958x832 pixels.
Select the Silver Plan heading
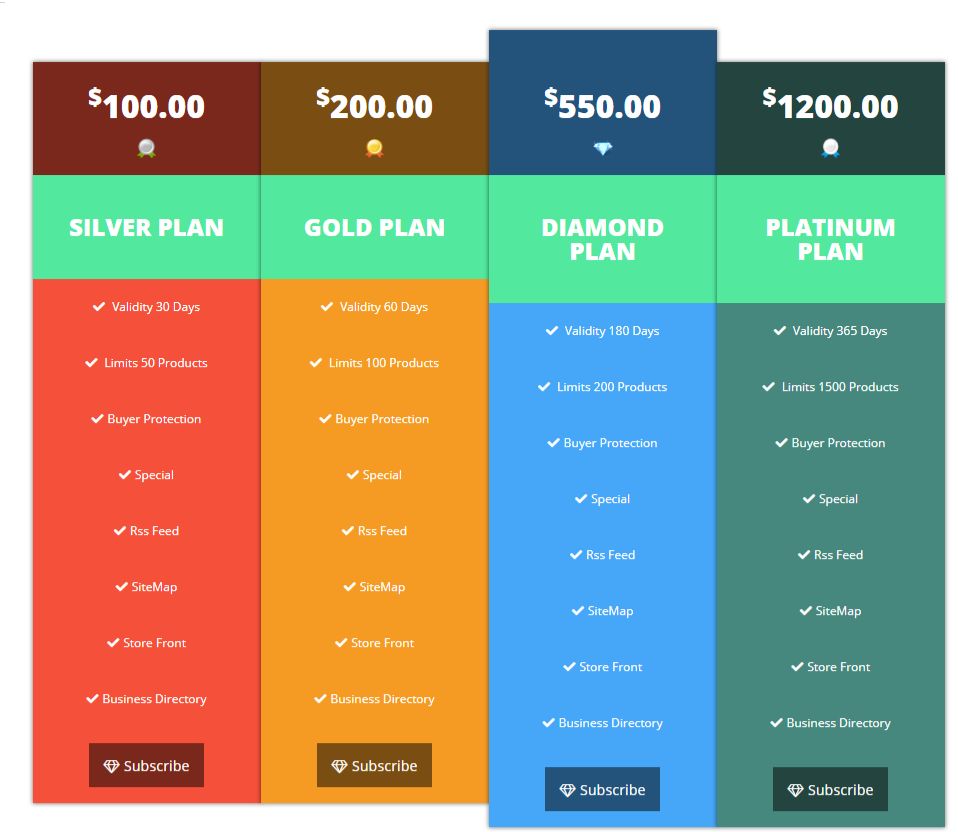click(x=146, y=228)
